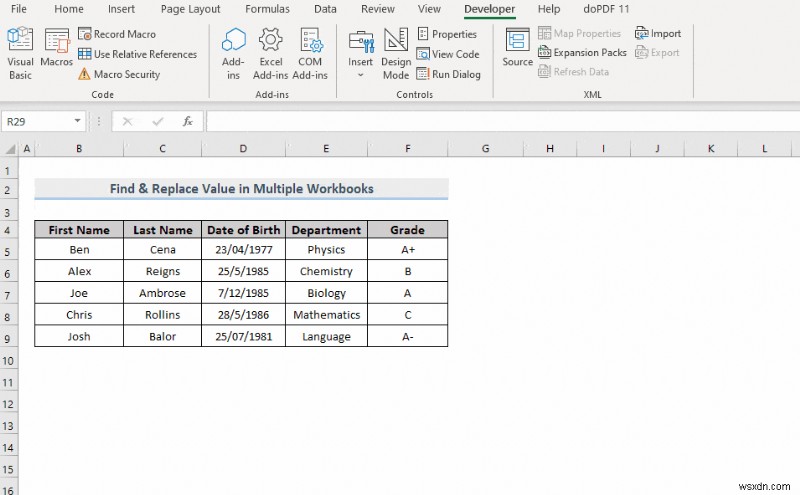The height and width of the screenshot is (495, 800).
Task: Click the Select All corner triangle
Action: [x=10, y=149]
